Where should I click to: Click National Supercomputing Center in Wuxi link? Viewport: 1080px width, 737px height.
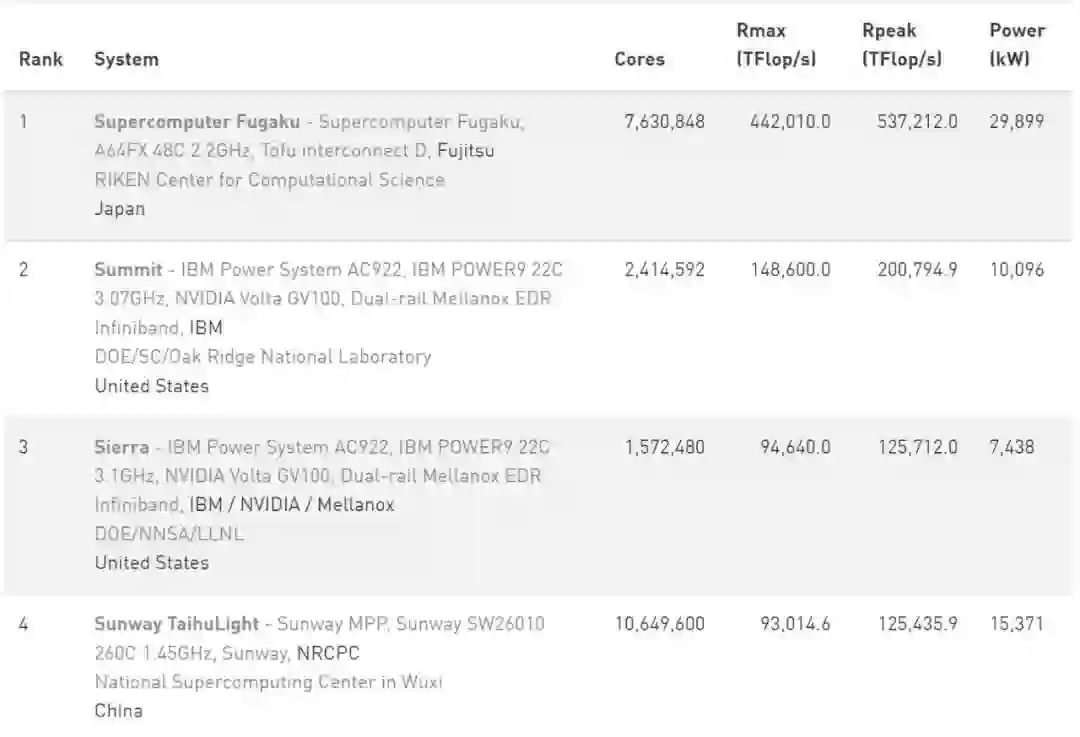click(268, 682)
